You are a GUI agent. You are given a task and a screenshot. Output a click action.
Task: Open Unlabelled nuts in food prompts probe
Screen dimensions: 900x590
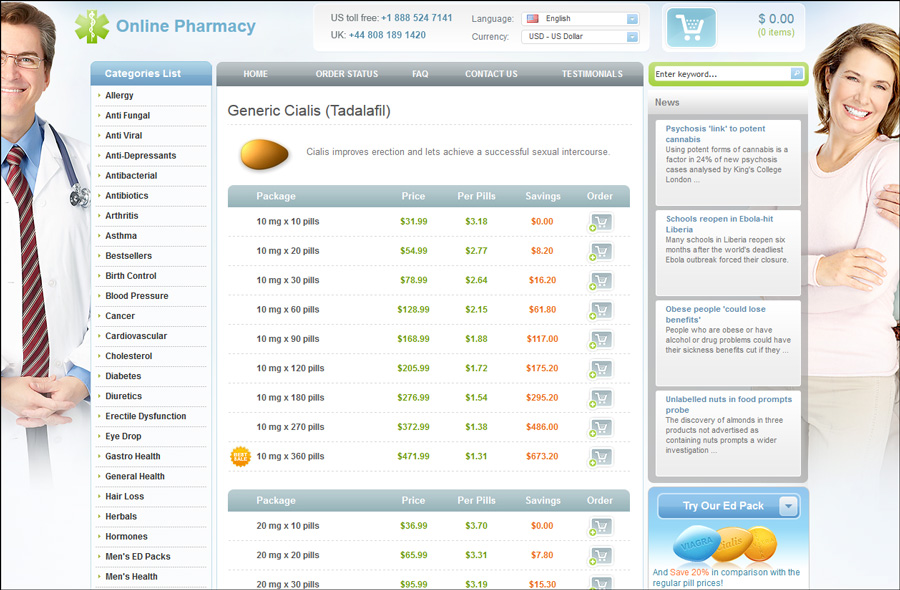coord(728,404)
